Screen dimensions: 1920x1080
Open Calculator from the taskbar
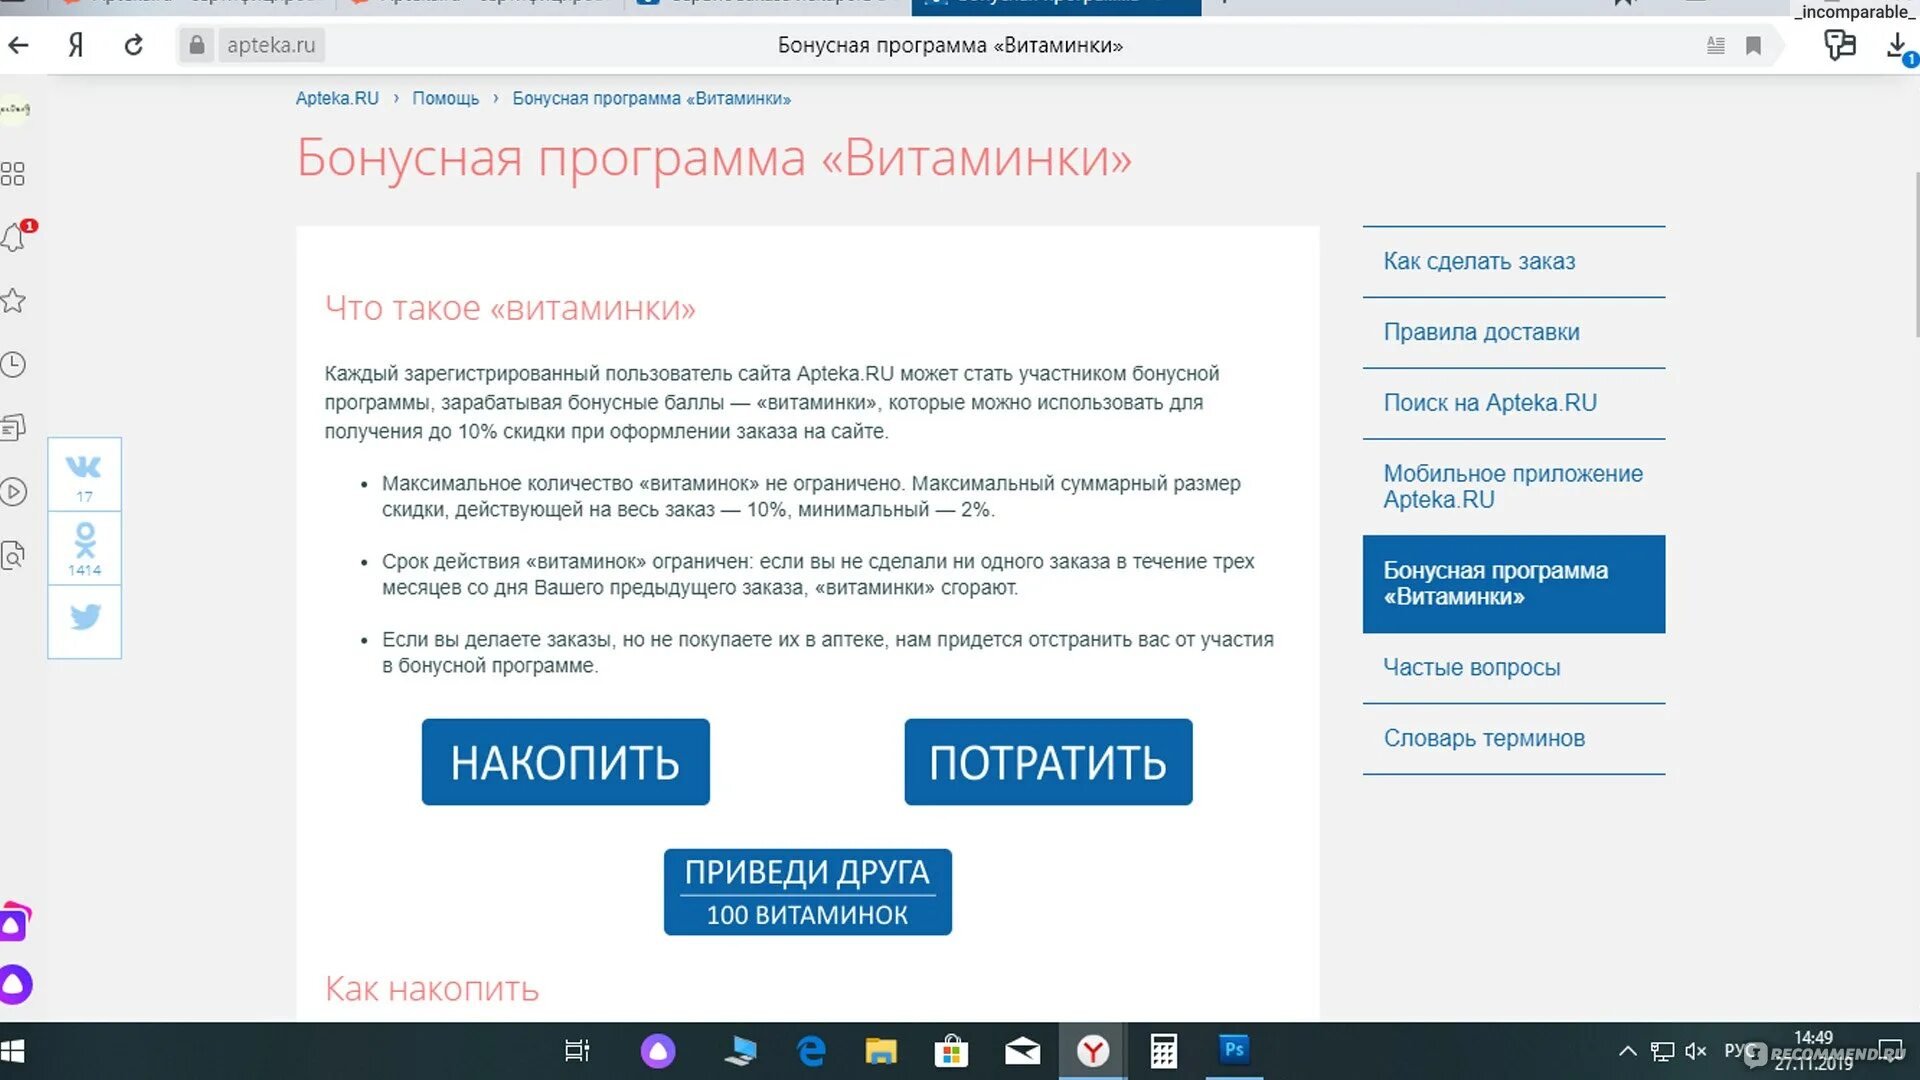1163,1051
